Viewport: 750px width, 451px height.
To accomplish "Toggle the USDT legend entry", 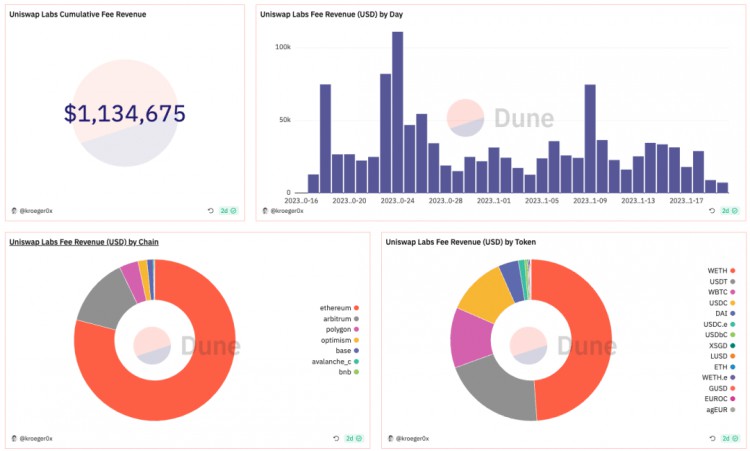I will click(x=722, y=282).
